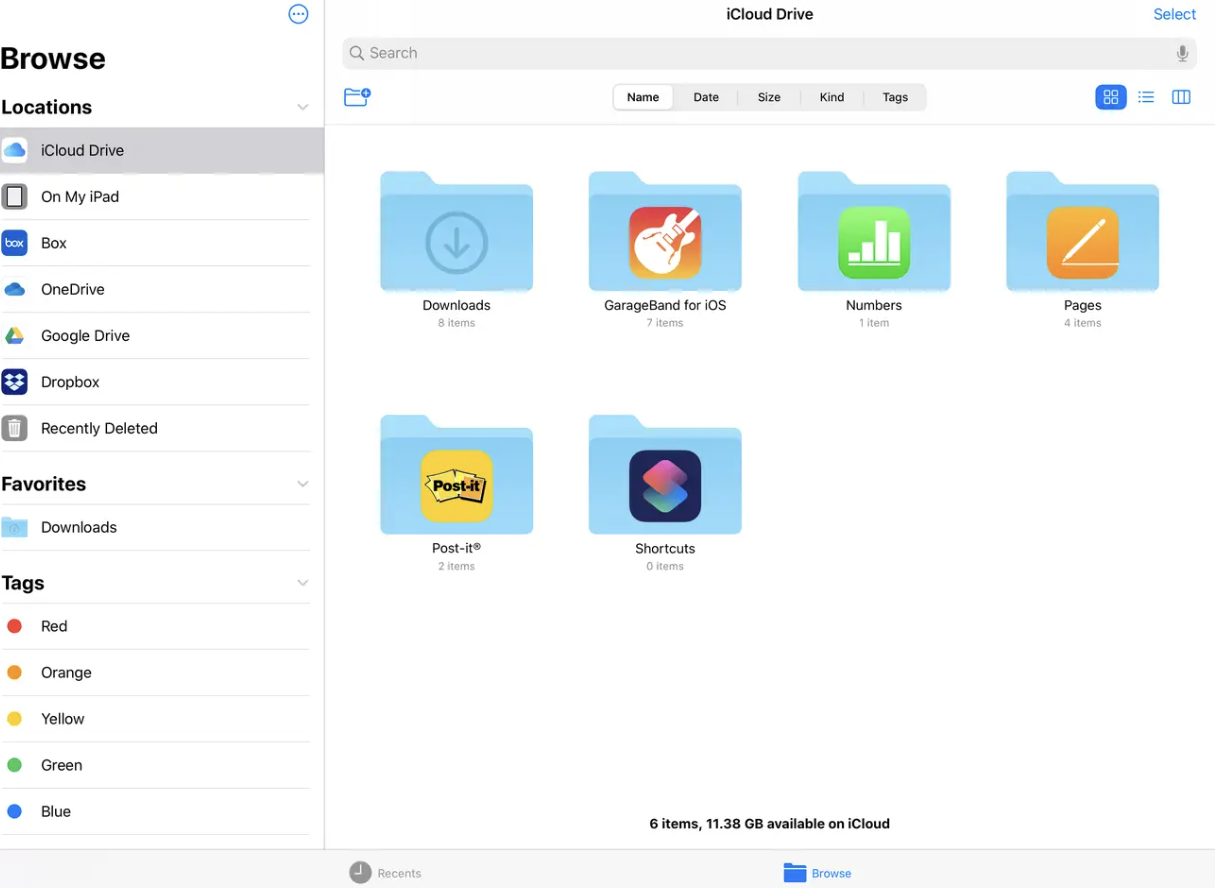Viewport: 1218px width, 888px height.
Task: Collapse the Locations section
Action: (302, 107)
